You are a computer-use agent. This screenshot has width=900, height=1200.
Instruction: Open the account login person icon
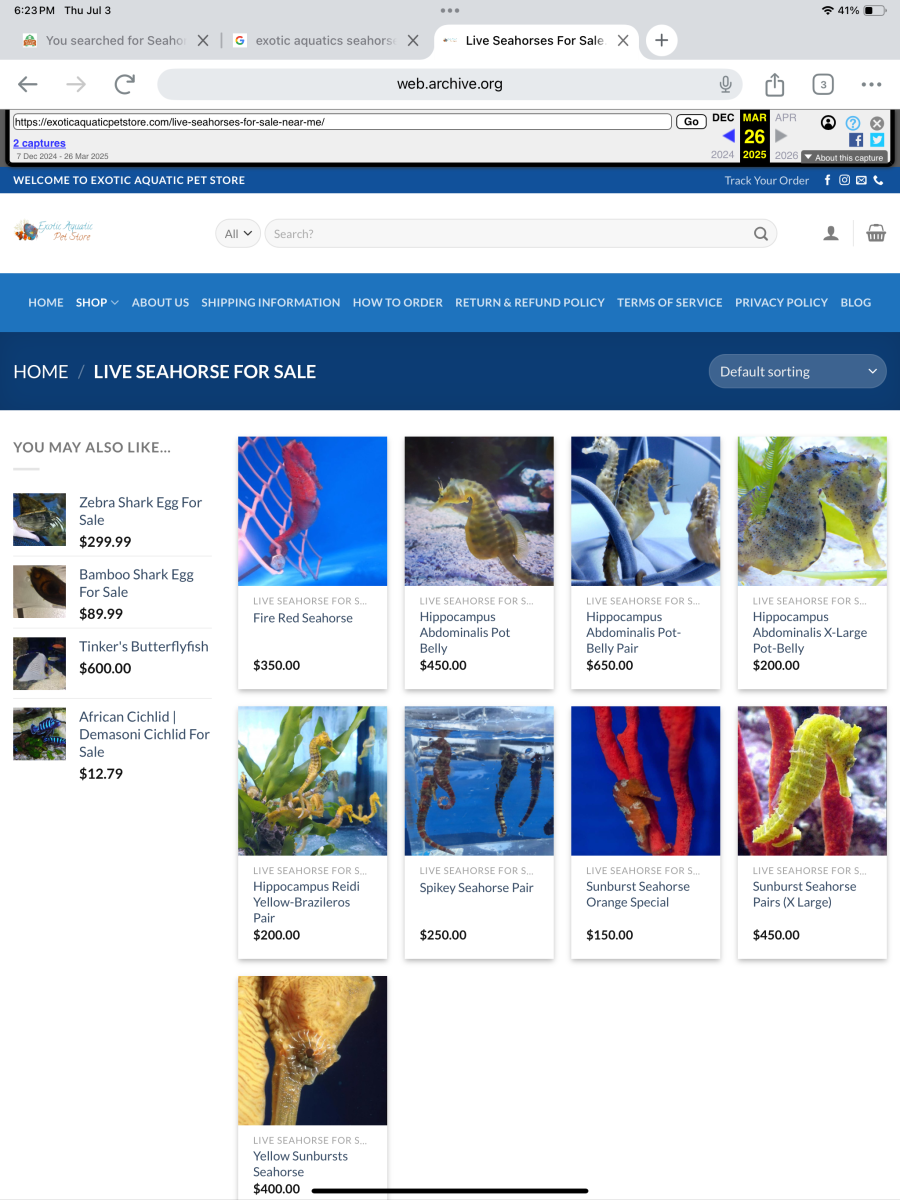(x=830, y=233)
